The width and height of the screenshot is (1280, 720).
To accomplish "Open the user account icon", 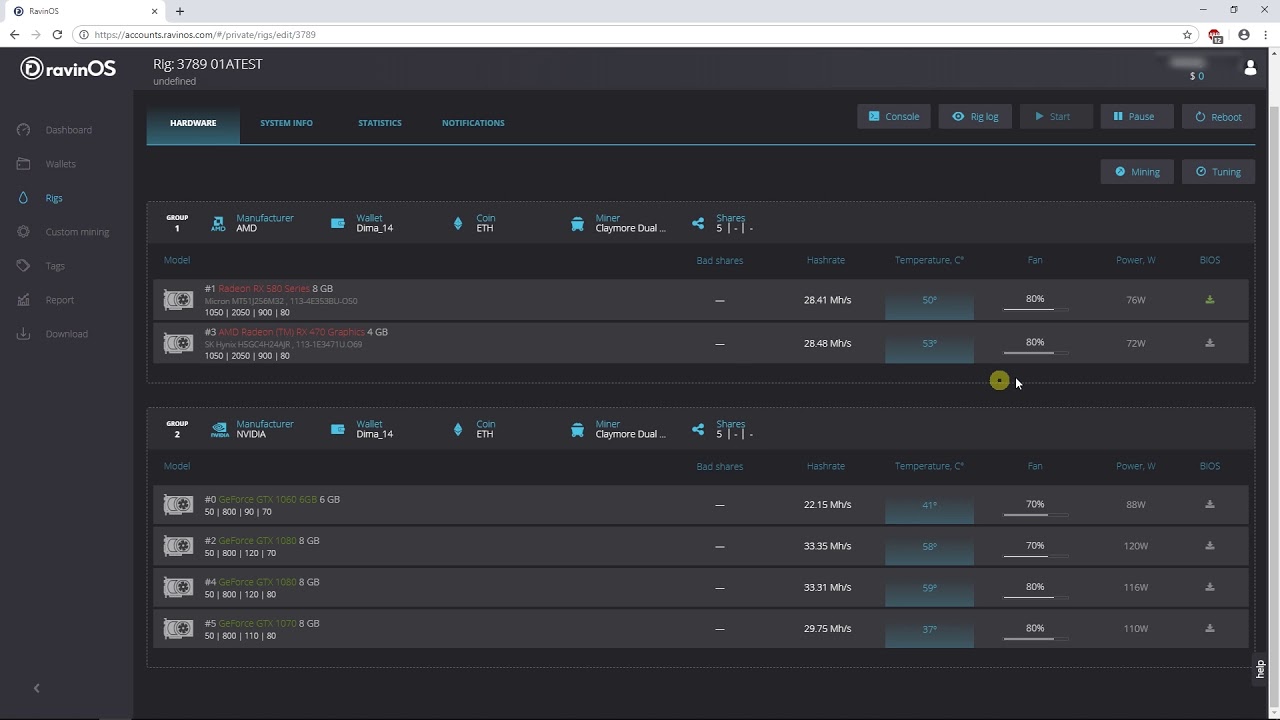I will [1250, 68].
